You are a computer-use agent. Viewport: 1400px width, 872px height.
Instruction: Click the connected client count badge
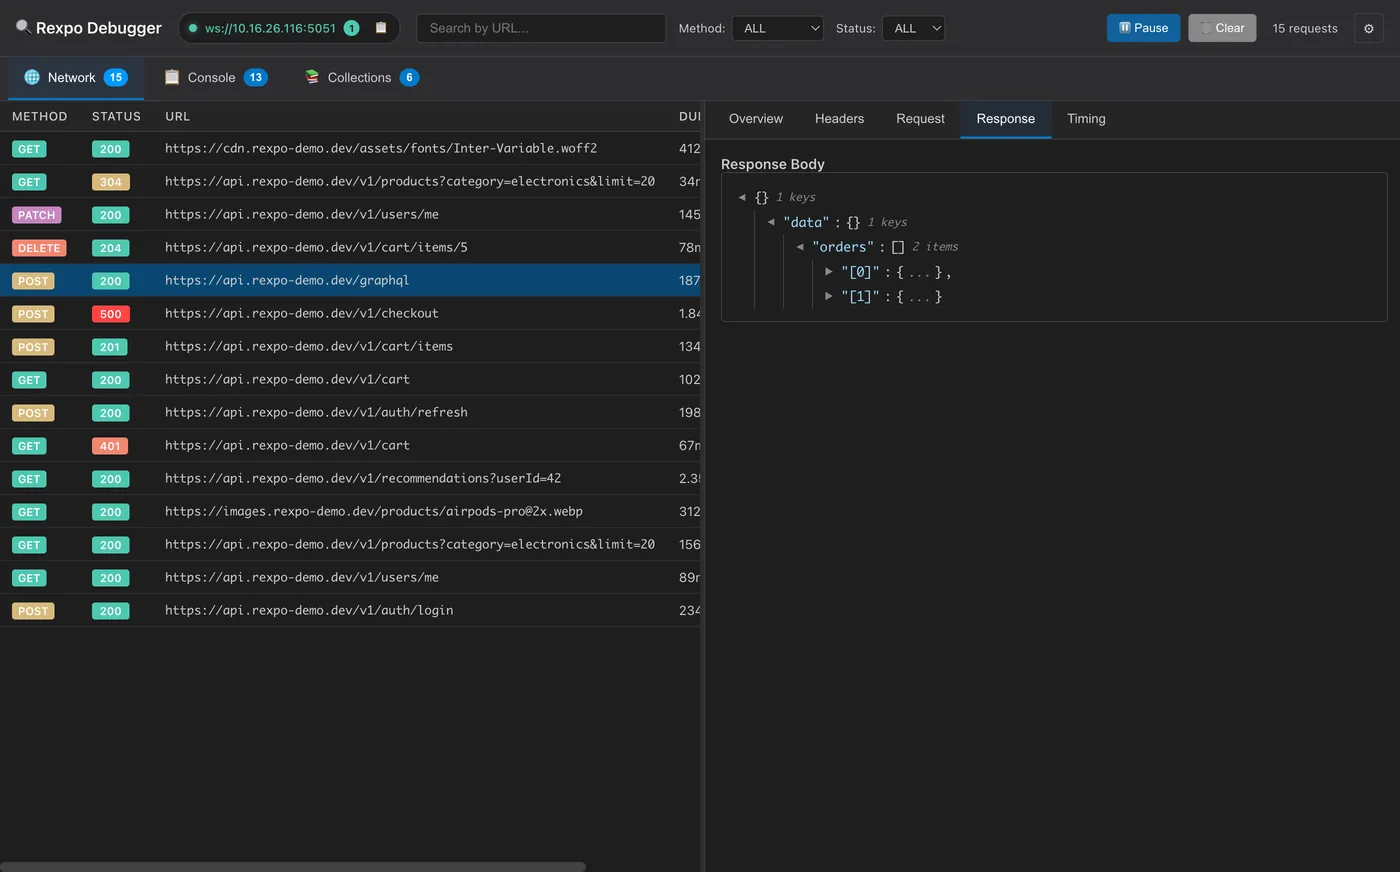click(x=351, y=28)
